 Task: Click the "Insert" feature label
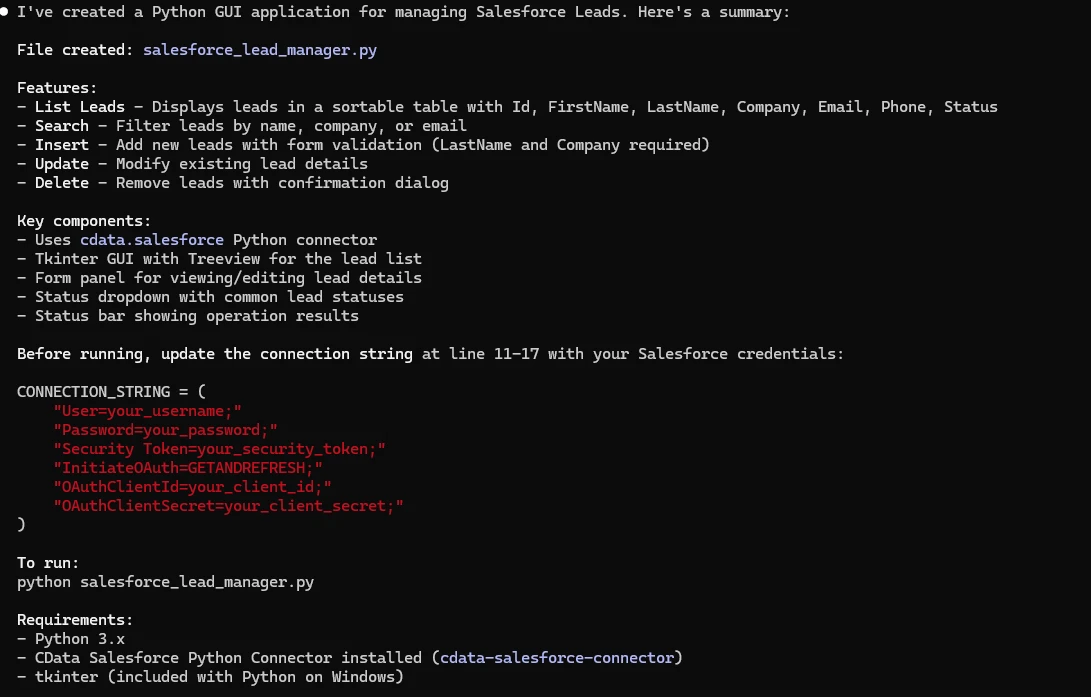62,145
